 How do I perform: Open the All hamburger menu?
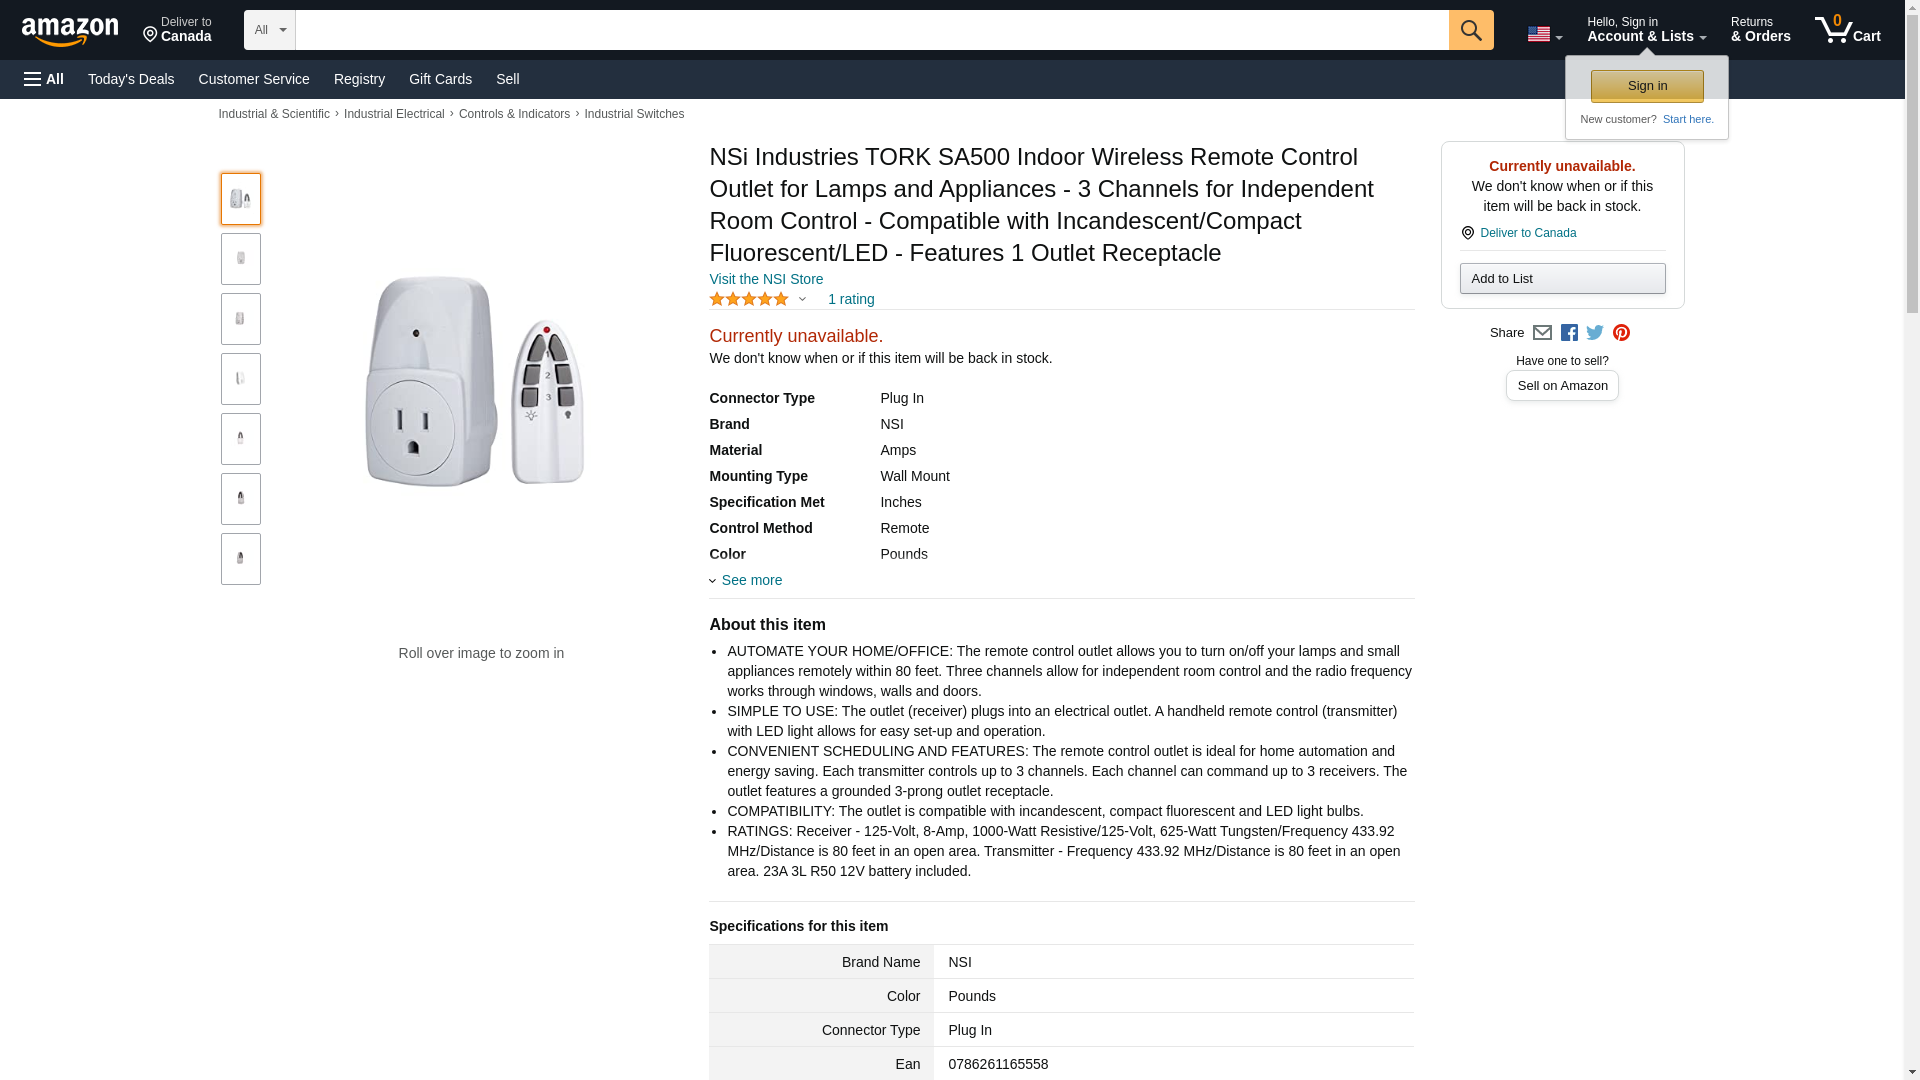pyautogui.click(x=44, y=79)
